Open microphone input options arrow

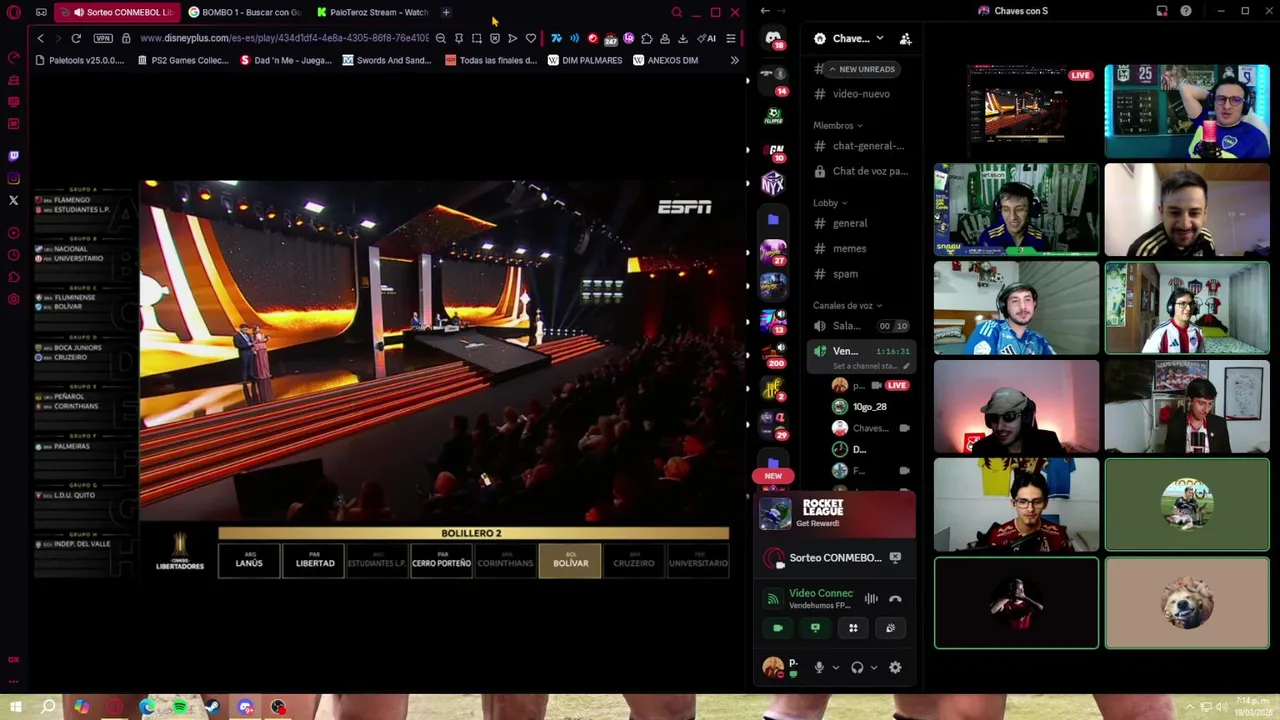pos(835,668)
